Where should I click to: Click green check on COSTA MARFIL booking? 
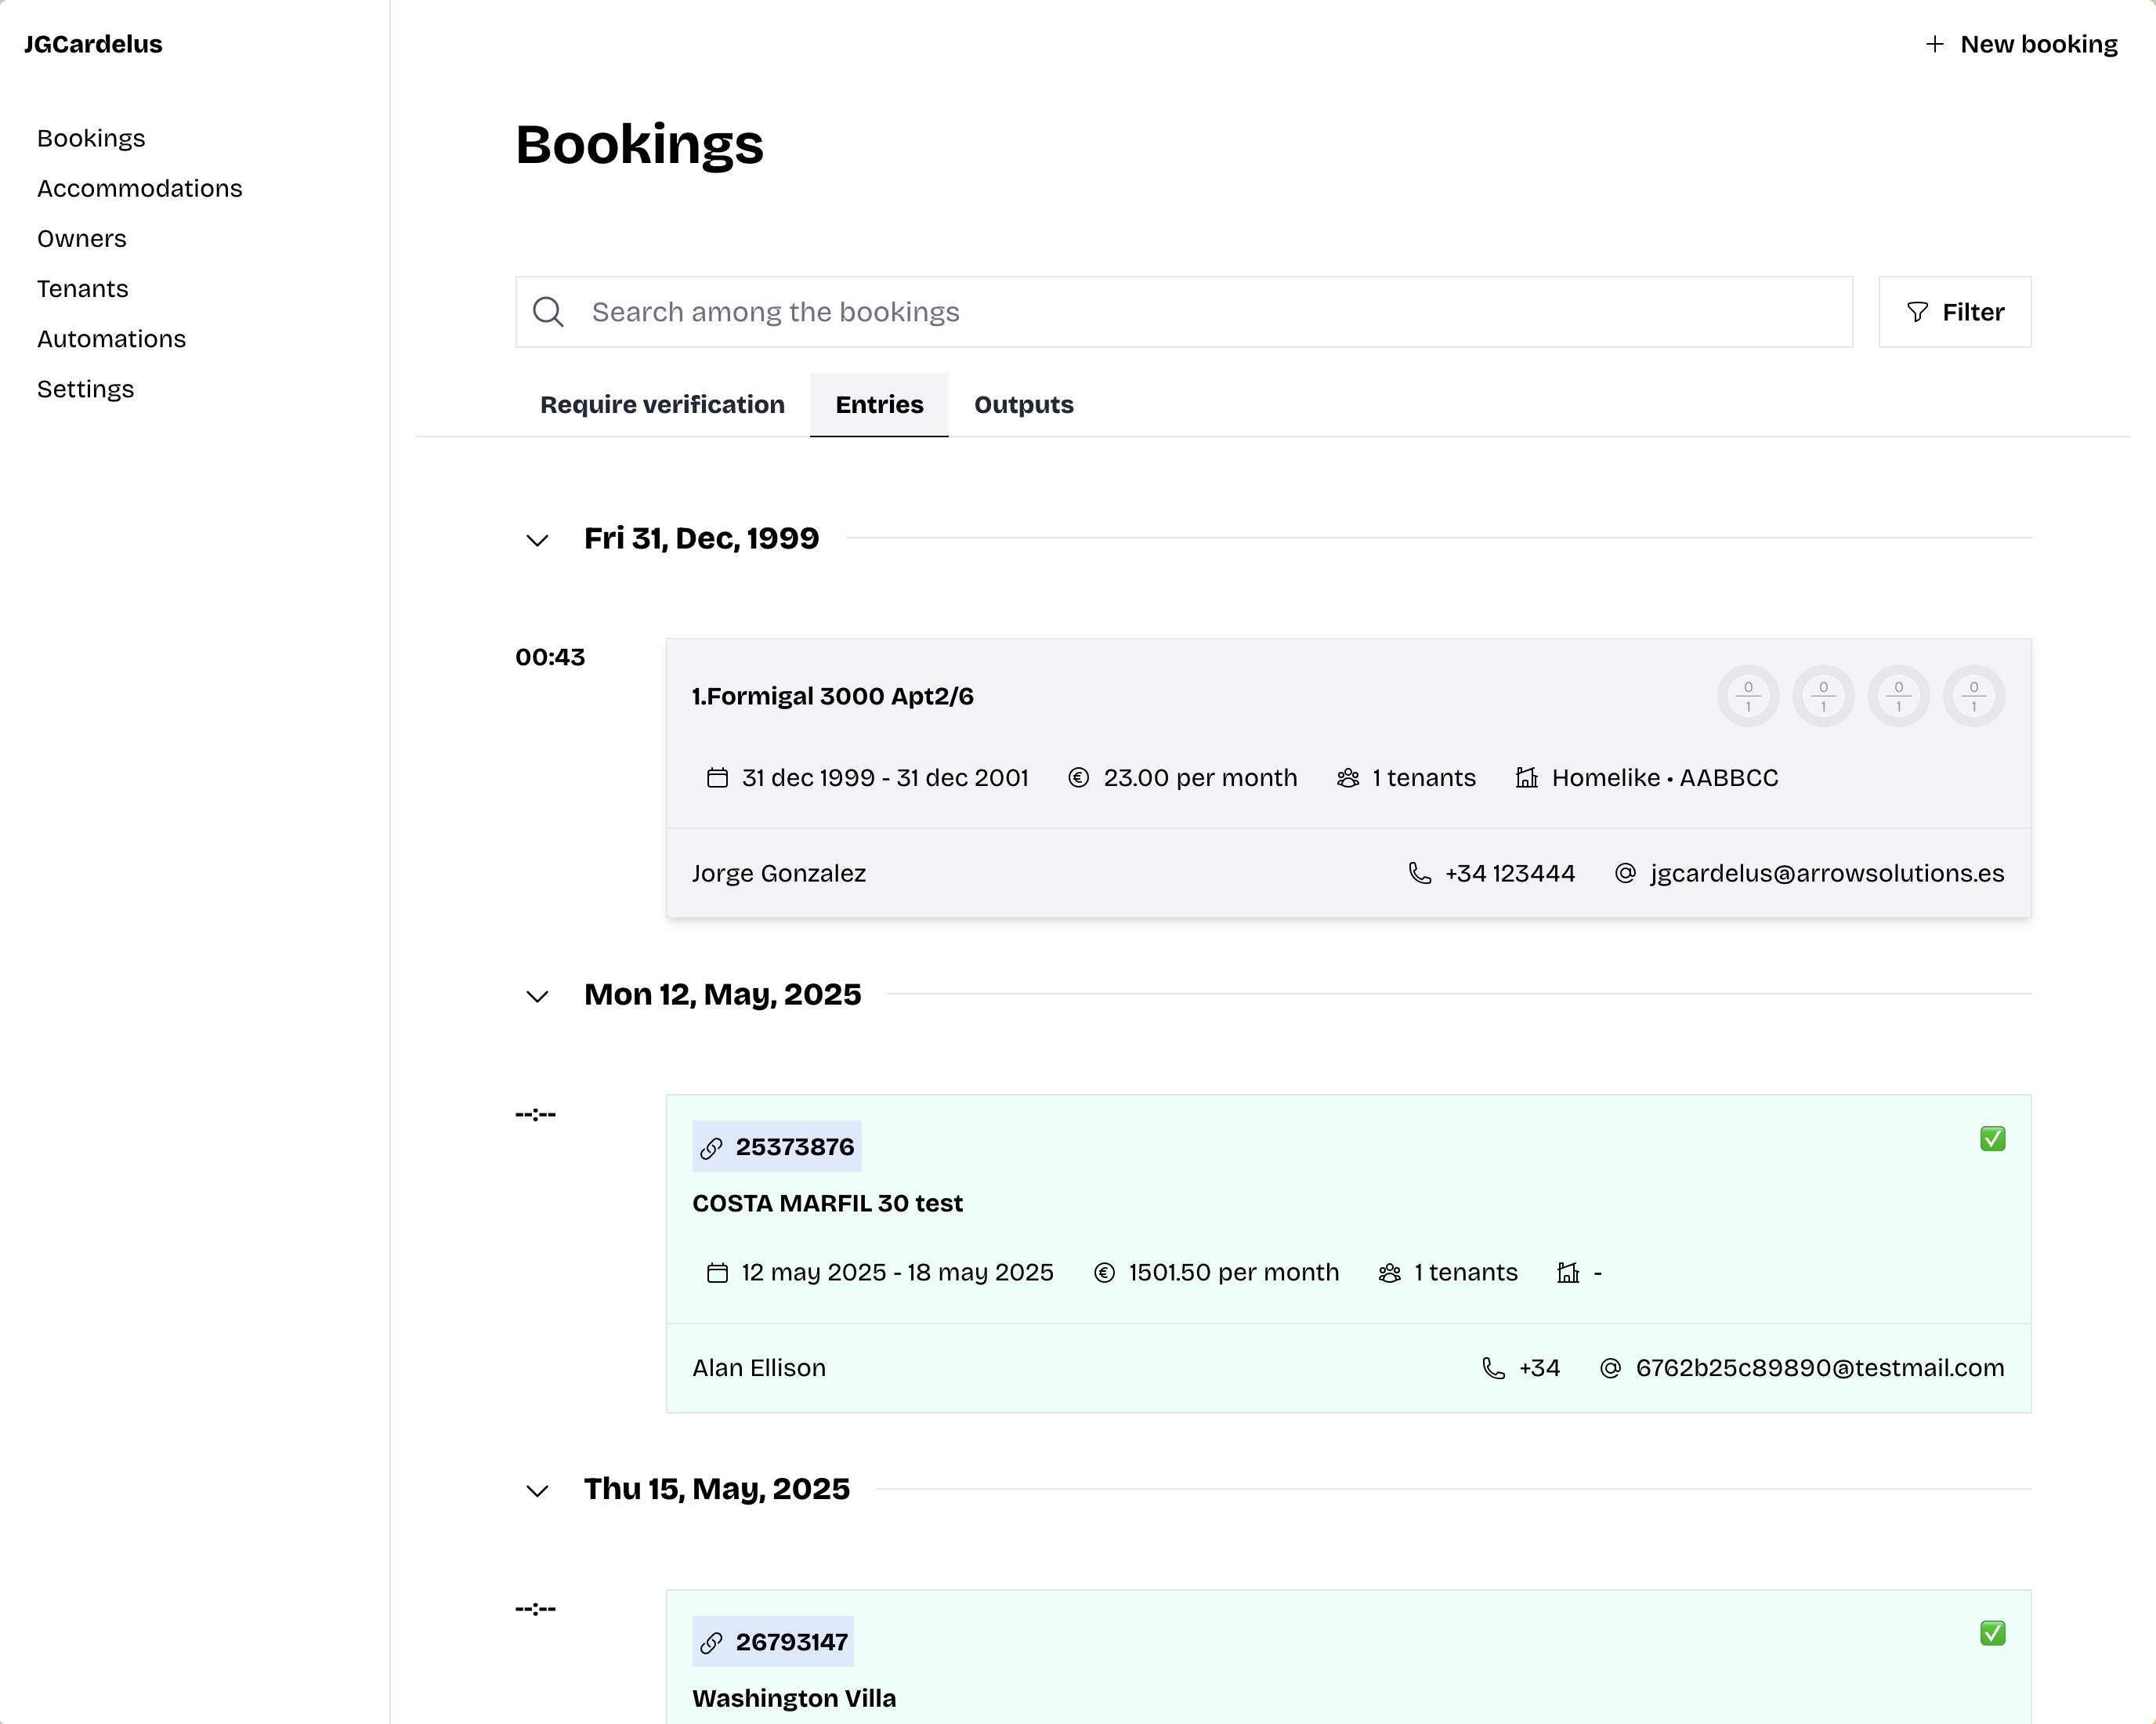click(x=1992, y=1139)
